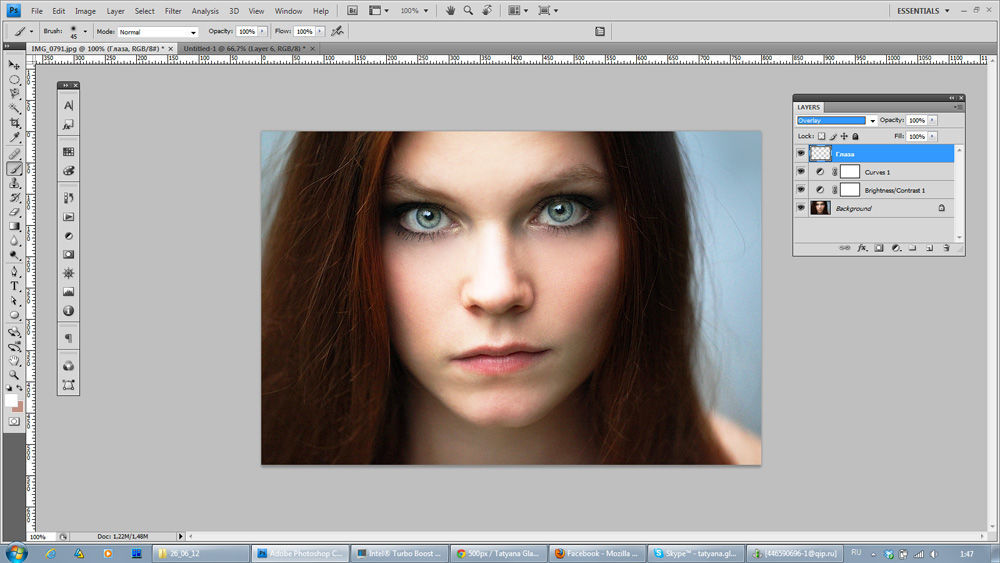The height and width of the screenshot is (563, 1000).
Task: Hide the Background layer
Action: 801,208
